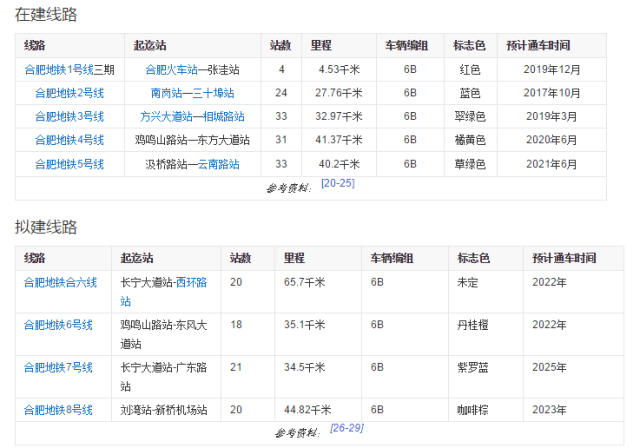640x448 pixels.
Task: Select the 翠绿色 color cell
Action: [x=470, y=117]
